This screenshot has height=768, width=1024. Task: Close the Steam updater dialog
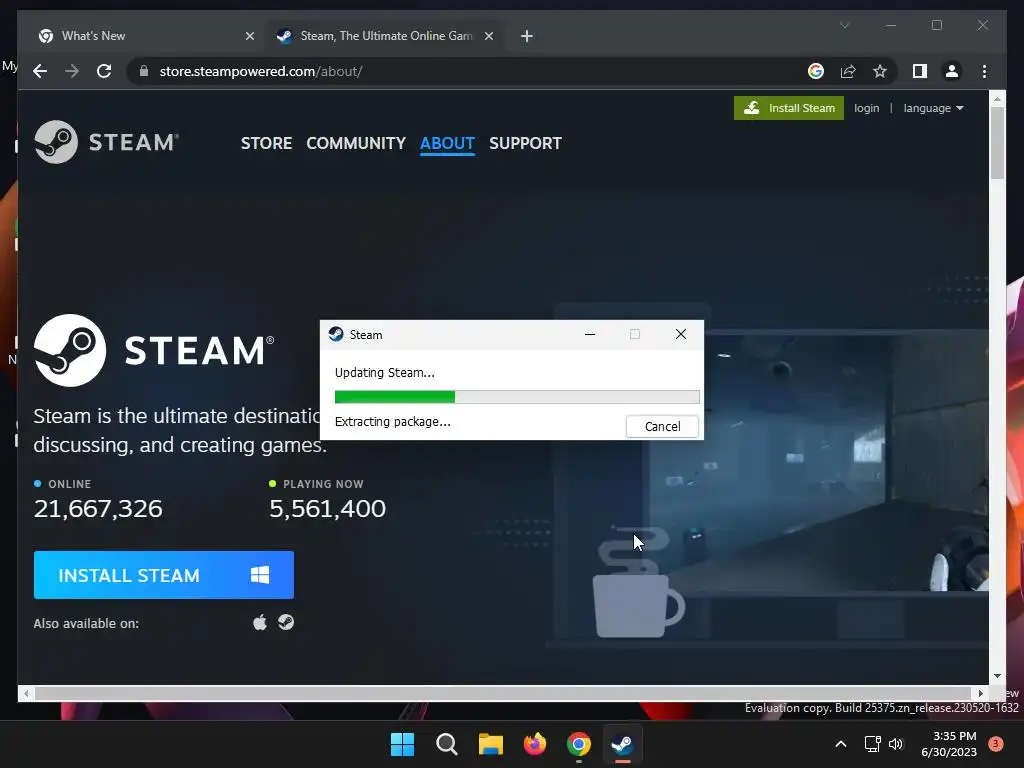(680, 334)
